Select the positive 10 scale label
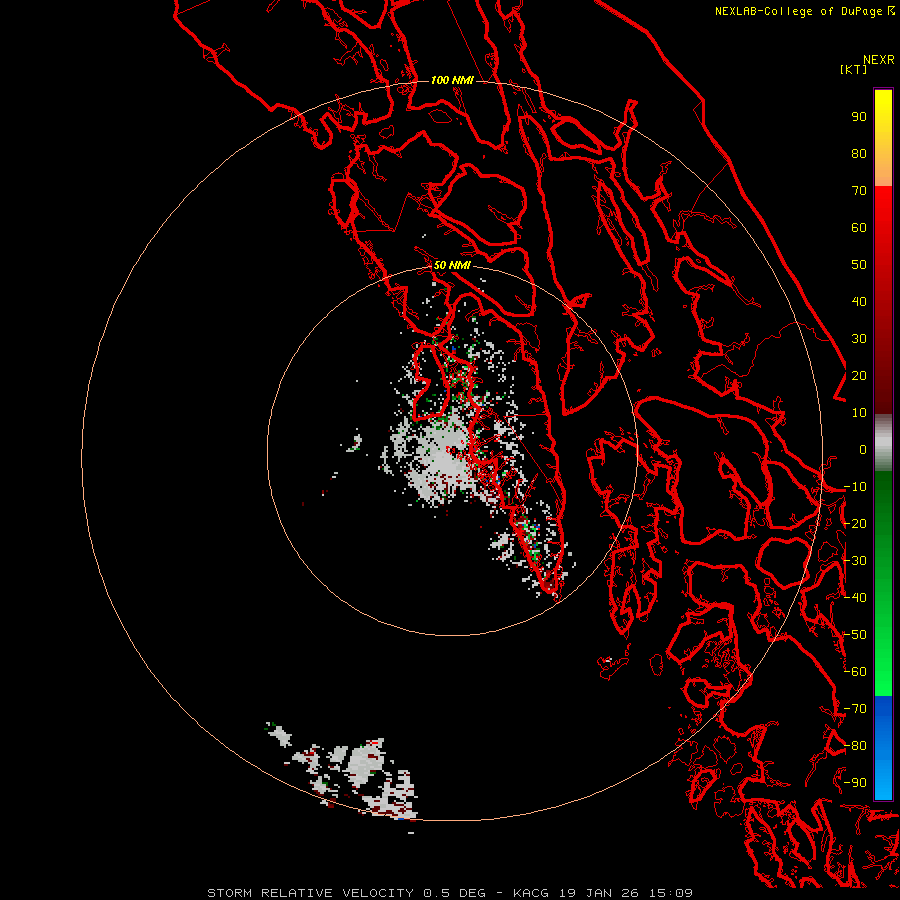Viewport: 900px width, 900px height. [859, 413]
